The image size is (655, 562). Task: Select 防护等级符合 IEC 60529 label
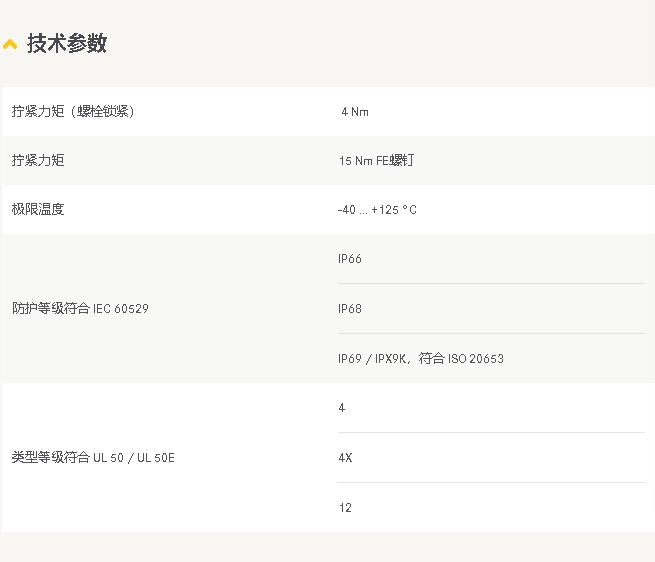coord(80,308)
